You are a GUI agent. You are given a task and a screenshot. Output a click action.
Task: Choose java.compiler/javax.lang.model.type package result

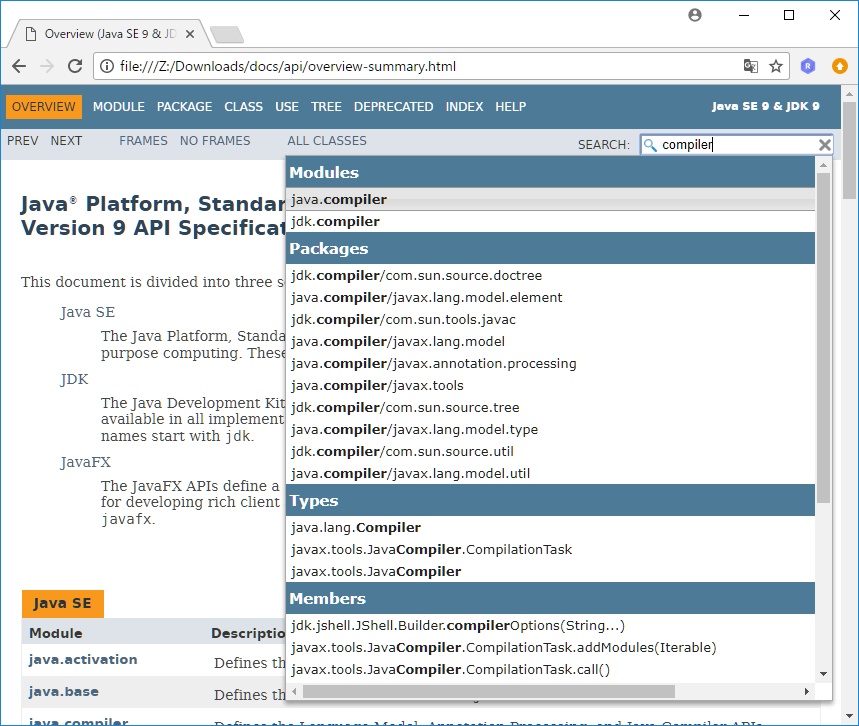[x=551, y=430]
